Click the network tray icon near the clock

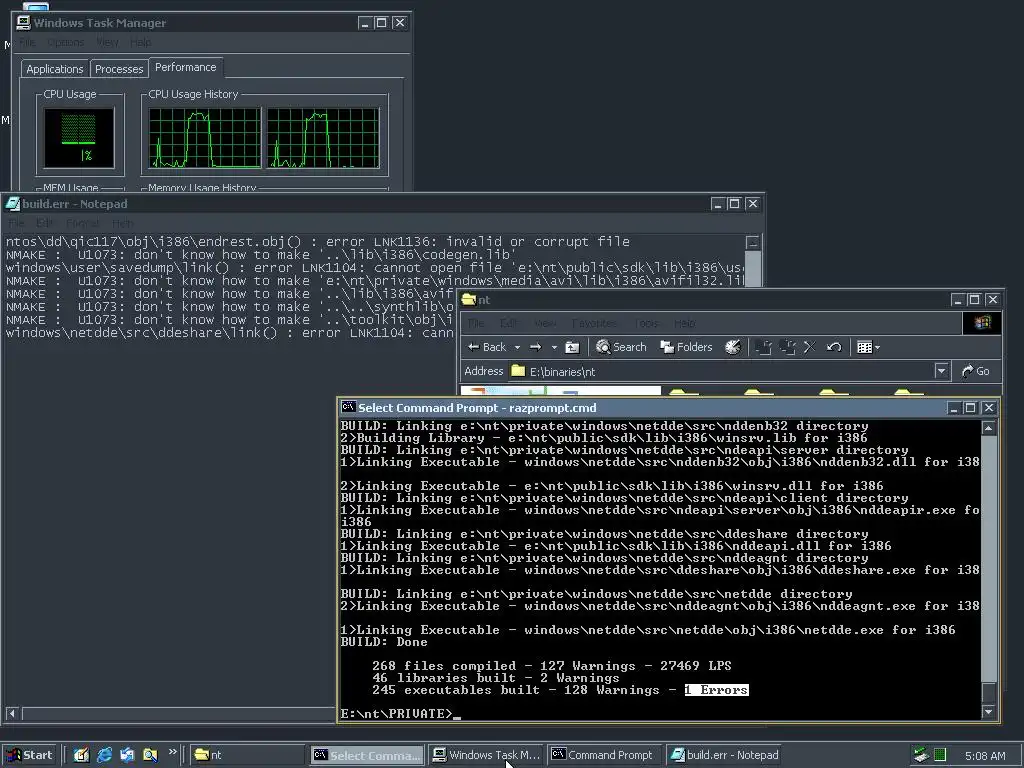[921, 755]
